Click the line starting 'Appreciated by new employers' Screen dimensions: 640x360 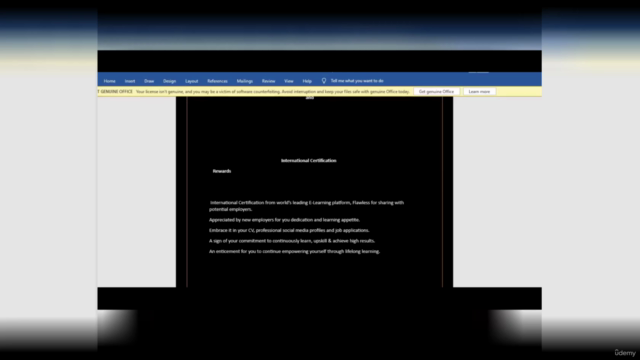(x=284, y=220)
